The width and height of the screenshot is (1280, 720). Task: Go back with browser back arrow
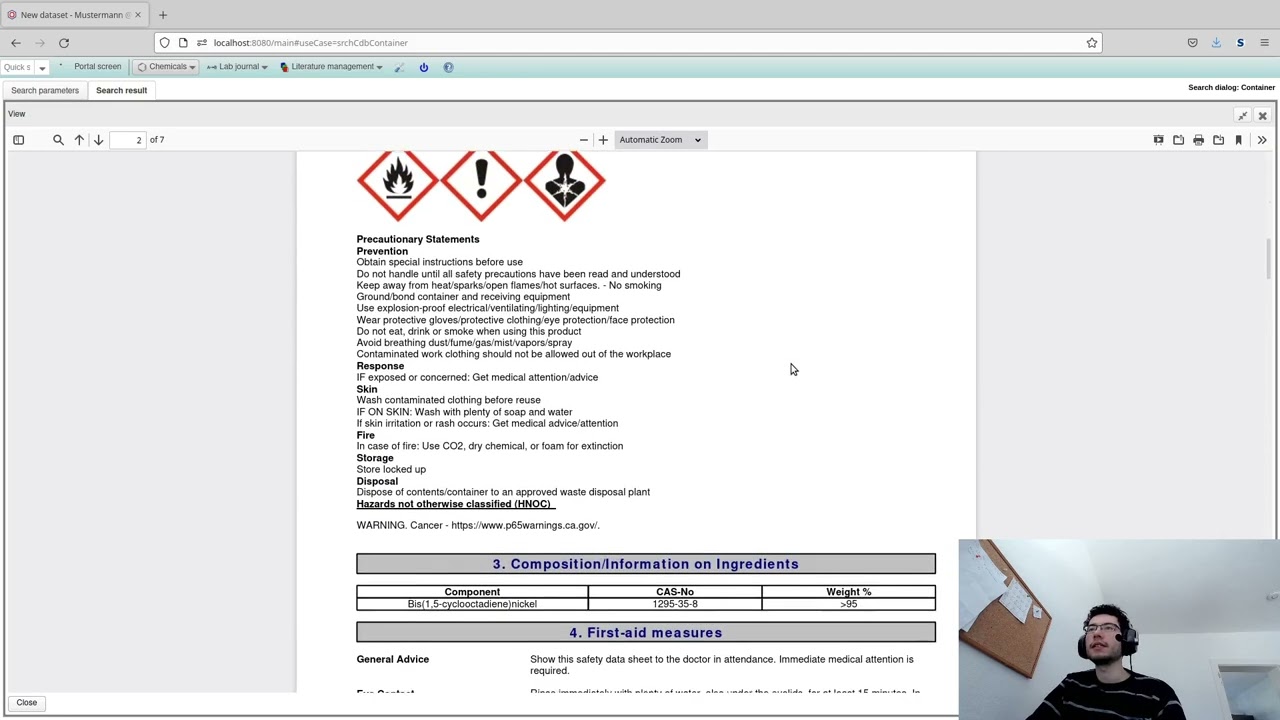coord(16,43)
